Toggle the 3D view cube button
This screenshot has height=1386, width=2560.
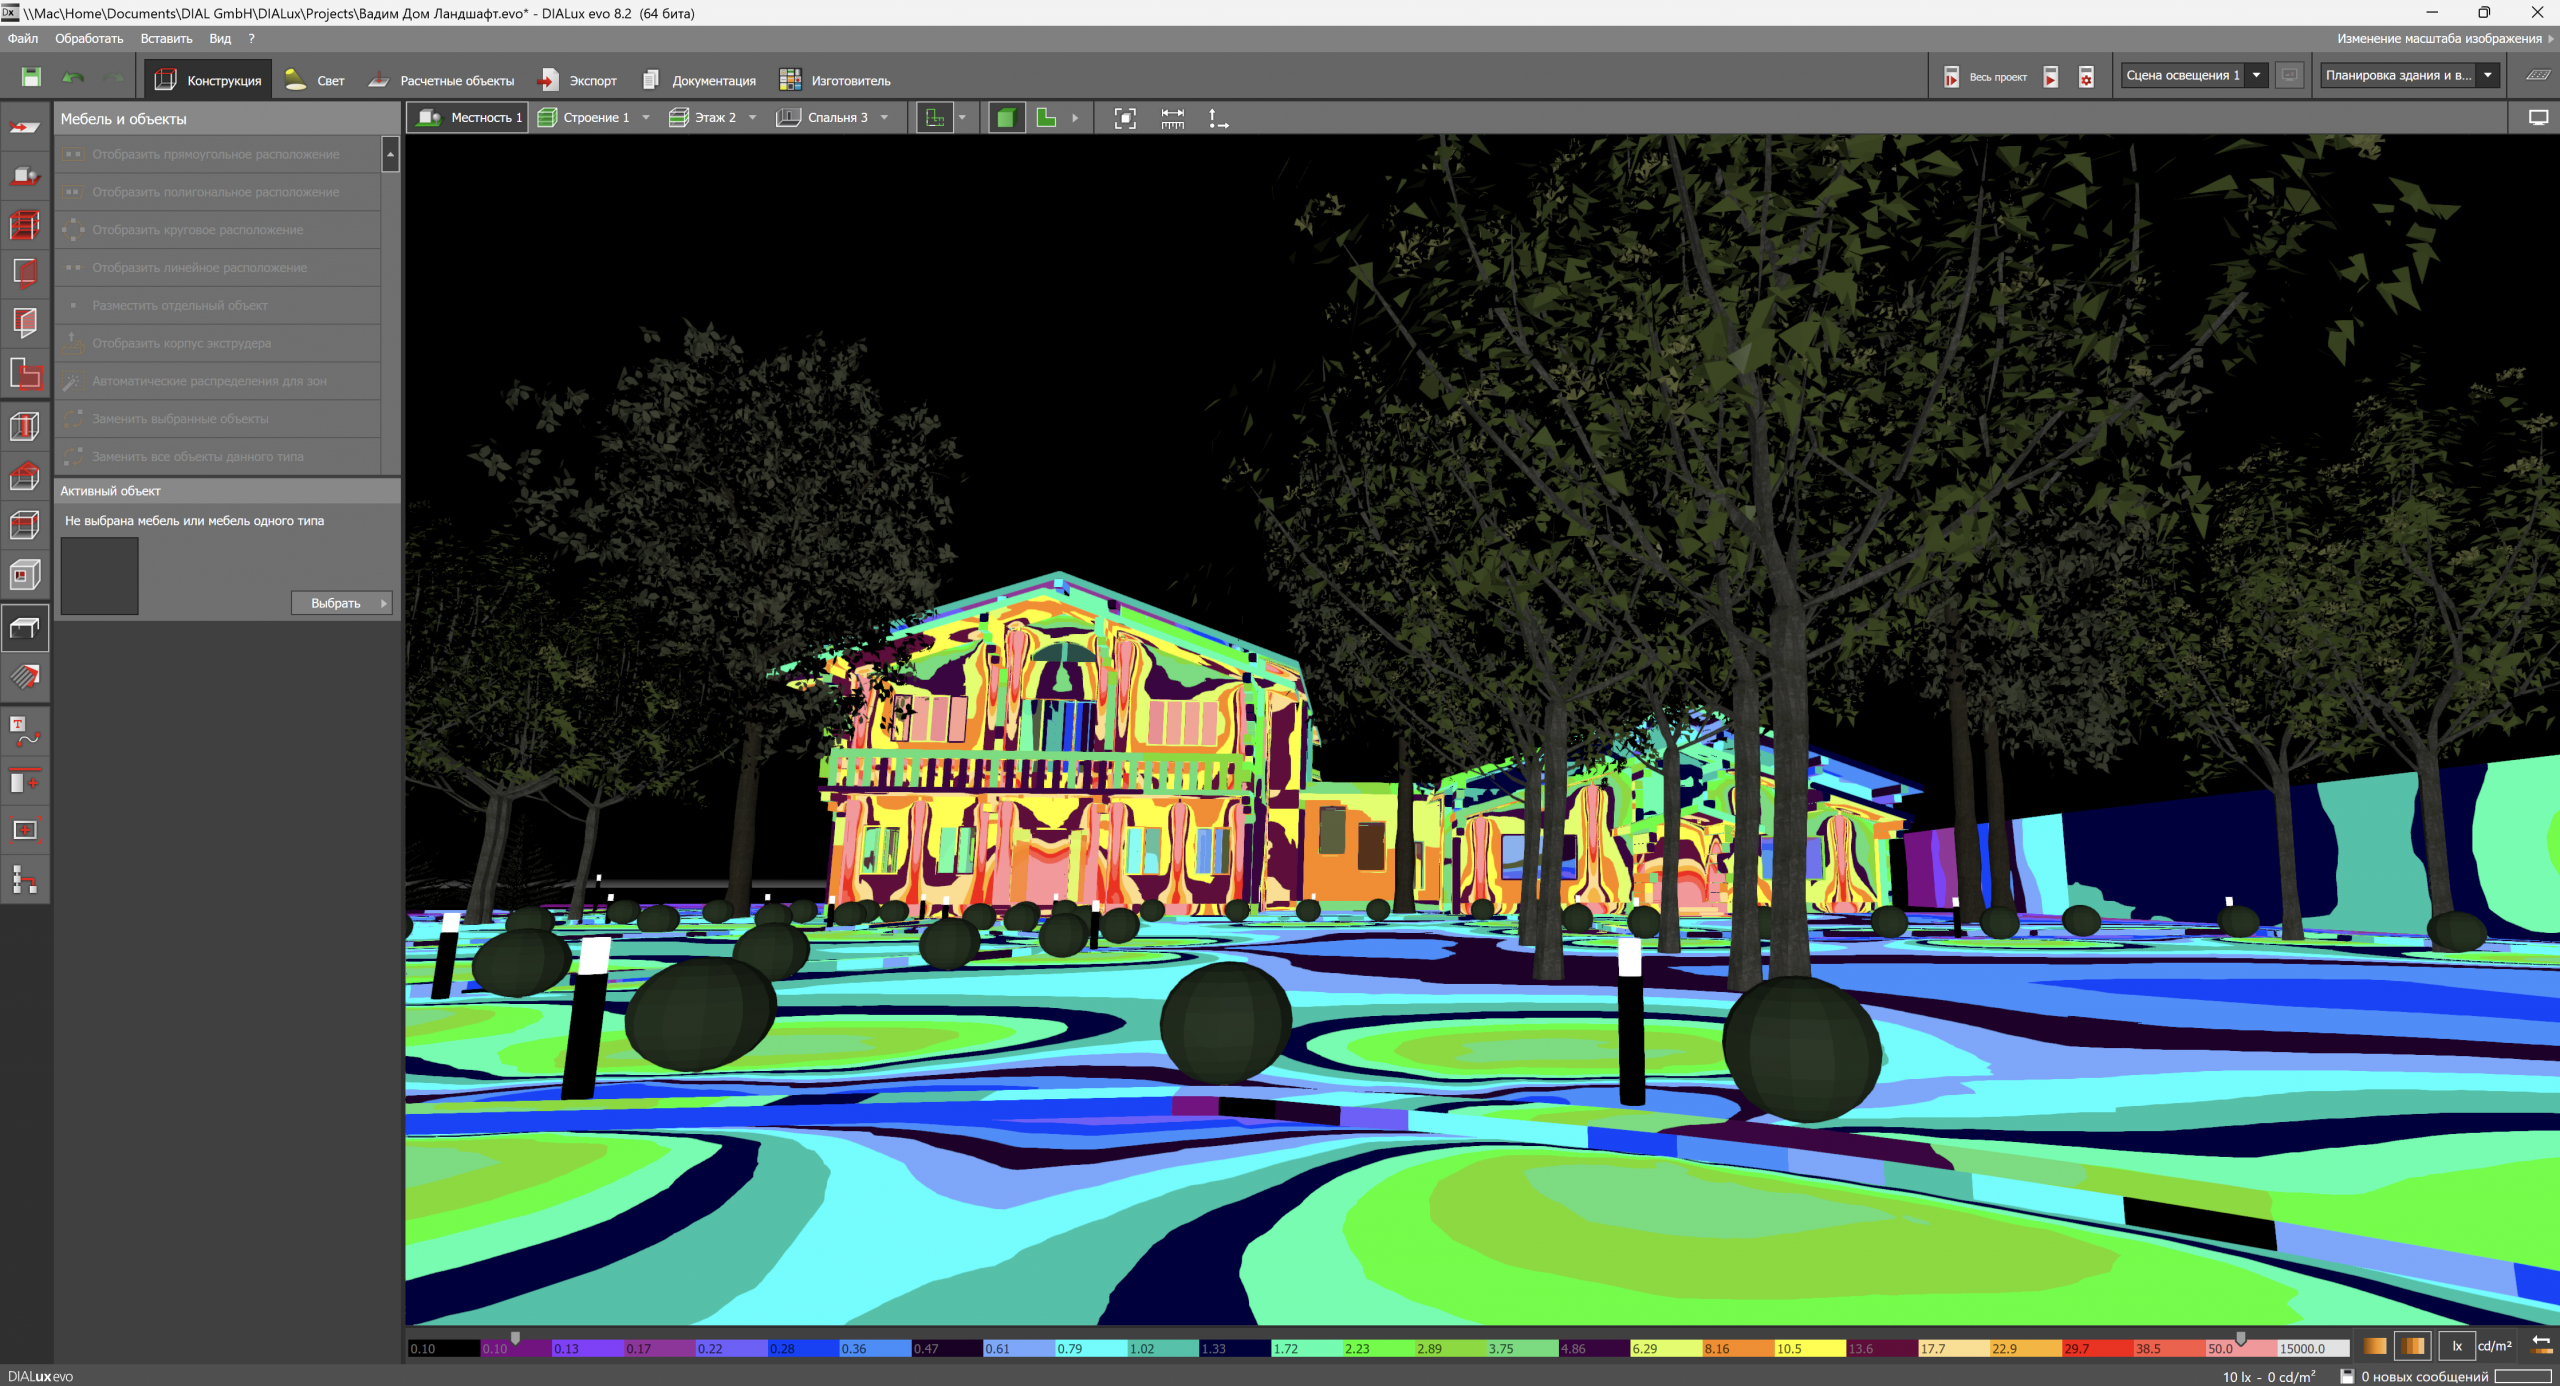tap(1006, 118)
